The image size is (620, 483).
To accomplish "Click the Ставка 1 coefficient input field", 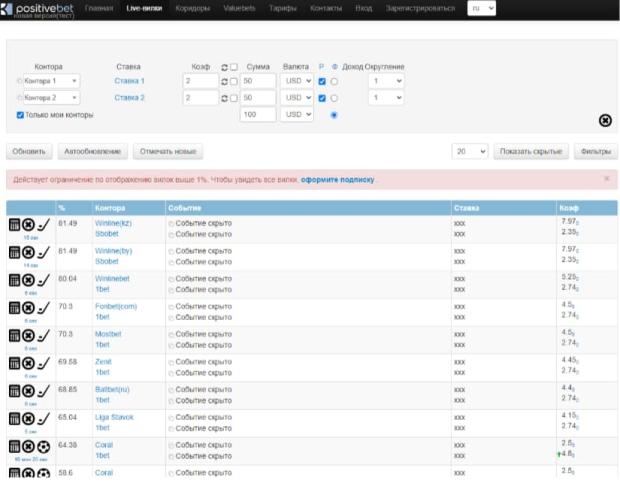I will tap(200, 81).
